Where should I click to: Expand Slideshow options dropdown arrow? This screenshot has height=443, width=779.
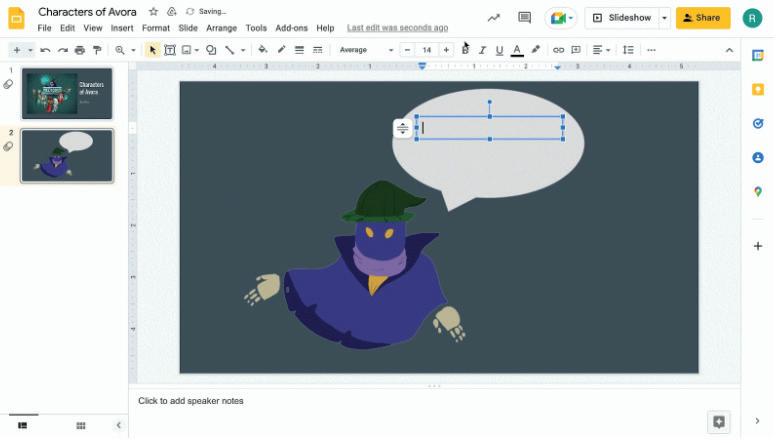[664, 18]
